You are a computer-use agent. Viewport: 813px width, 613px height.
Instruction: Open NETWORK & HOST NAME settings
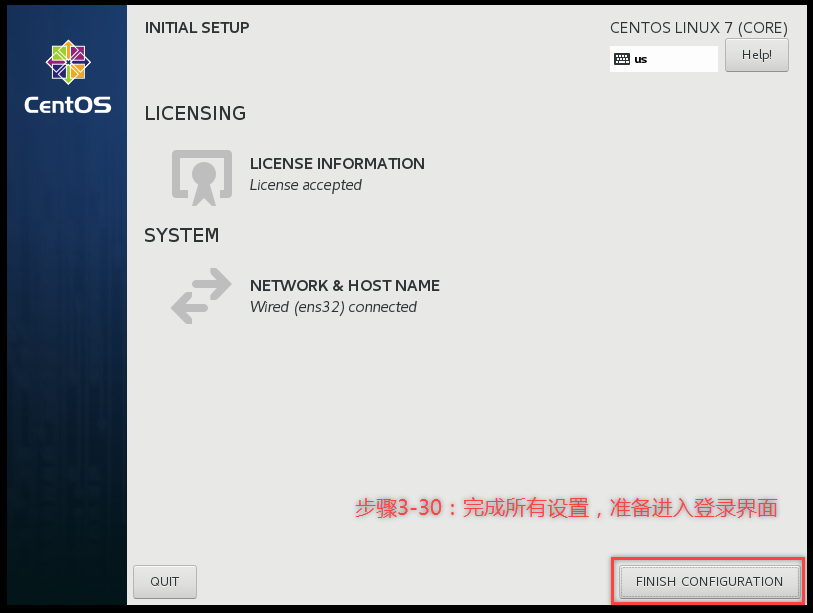(x=345, y=286)
